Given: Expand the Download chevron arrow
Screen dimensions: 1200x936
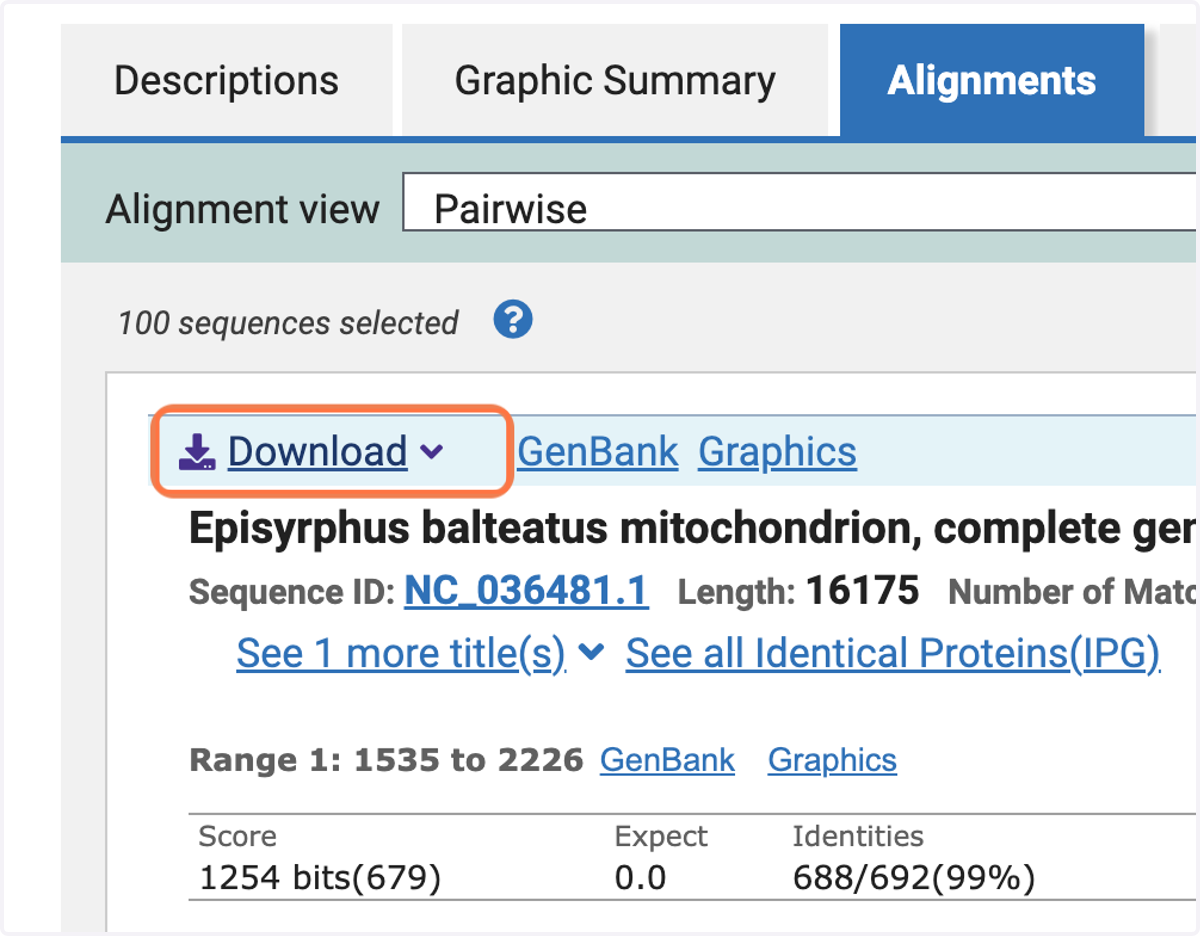Looking at the screenshot, I should tap(431, 452).
